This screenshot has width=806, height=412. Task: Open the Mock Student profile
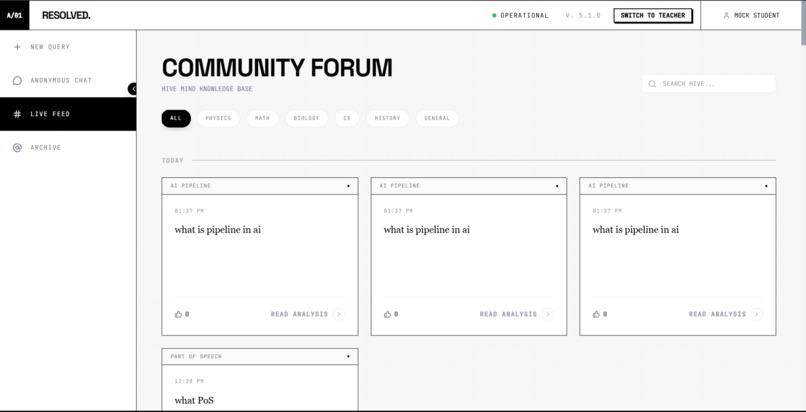point(751,15)
